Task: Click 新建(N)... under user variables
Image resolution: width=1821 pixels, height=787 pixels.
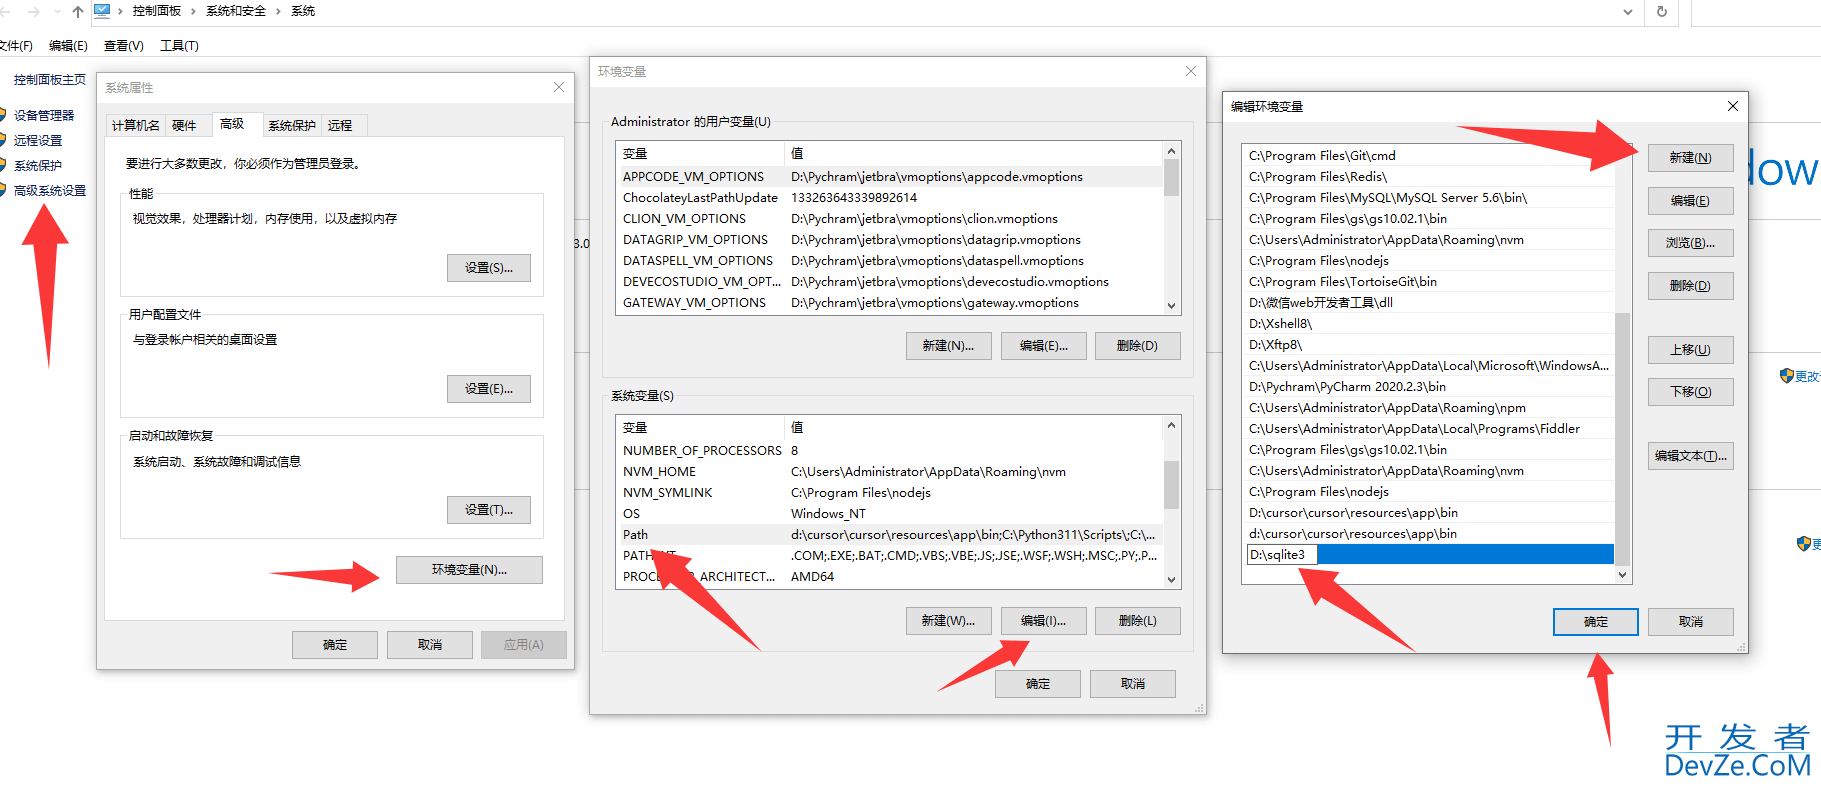Action: (948, 346)
